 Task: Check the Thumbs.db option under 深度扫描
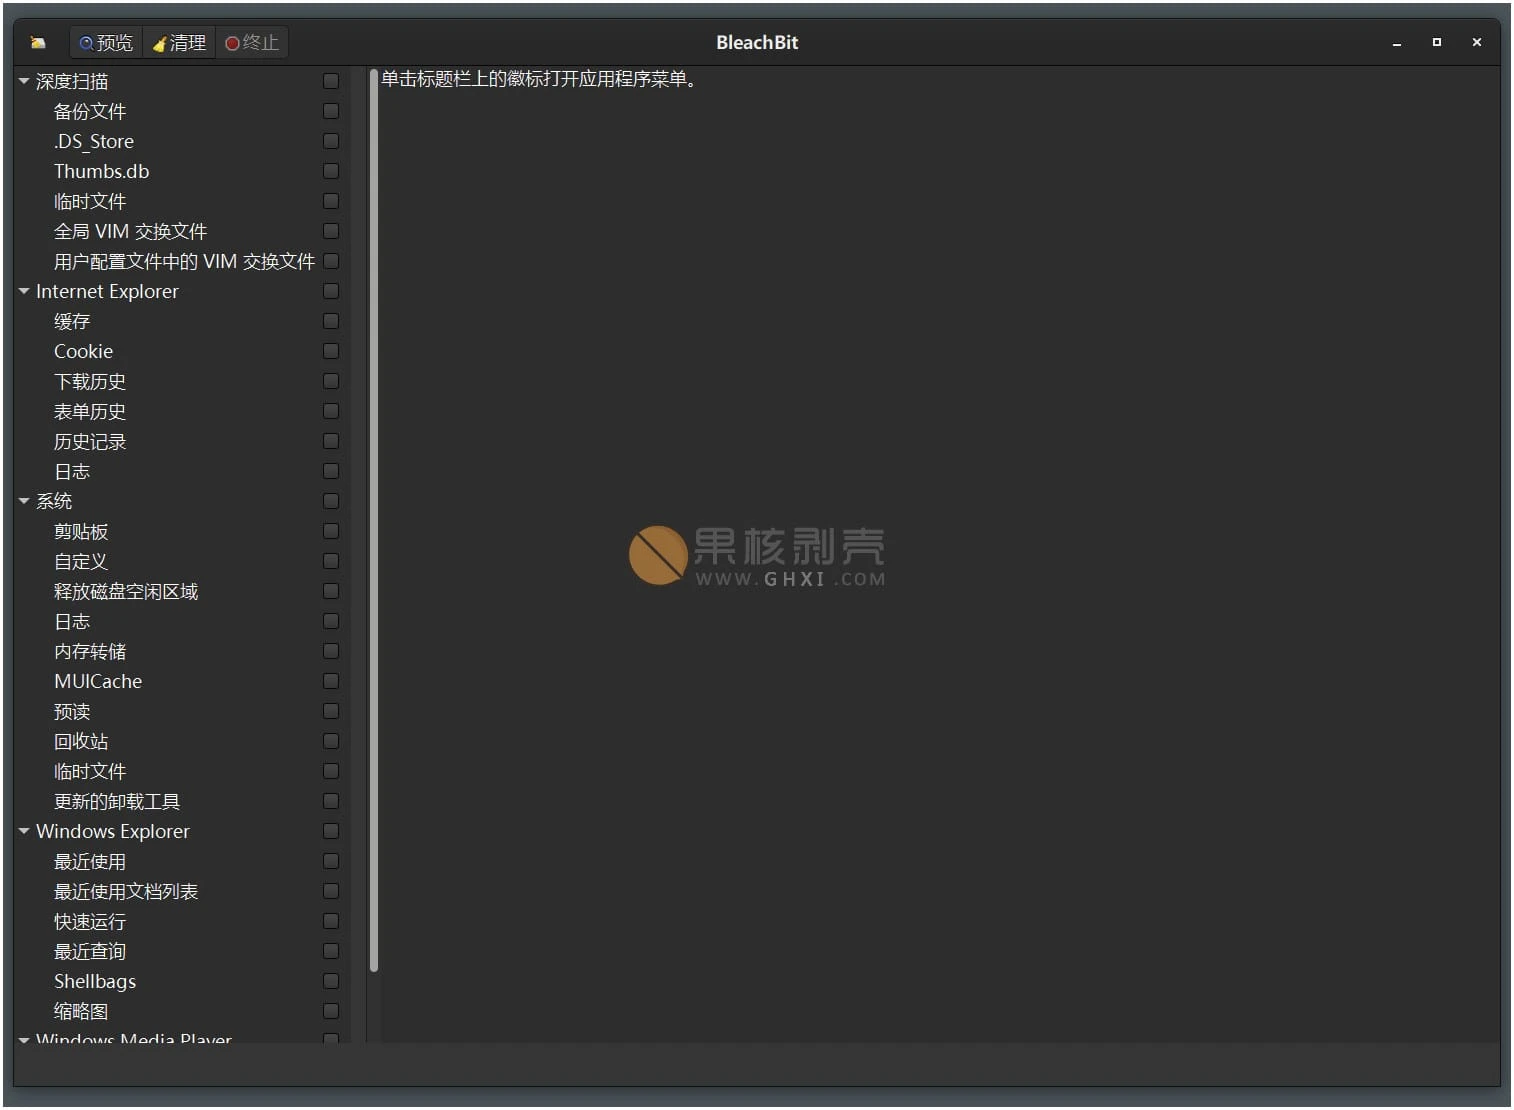point(331,171)
